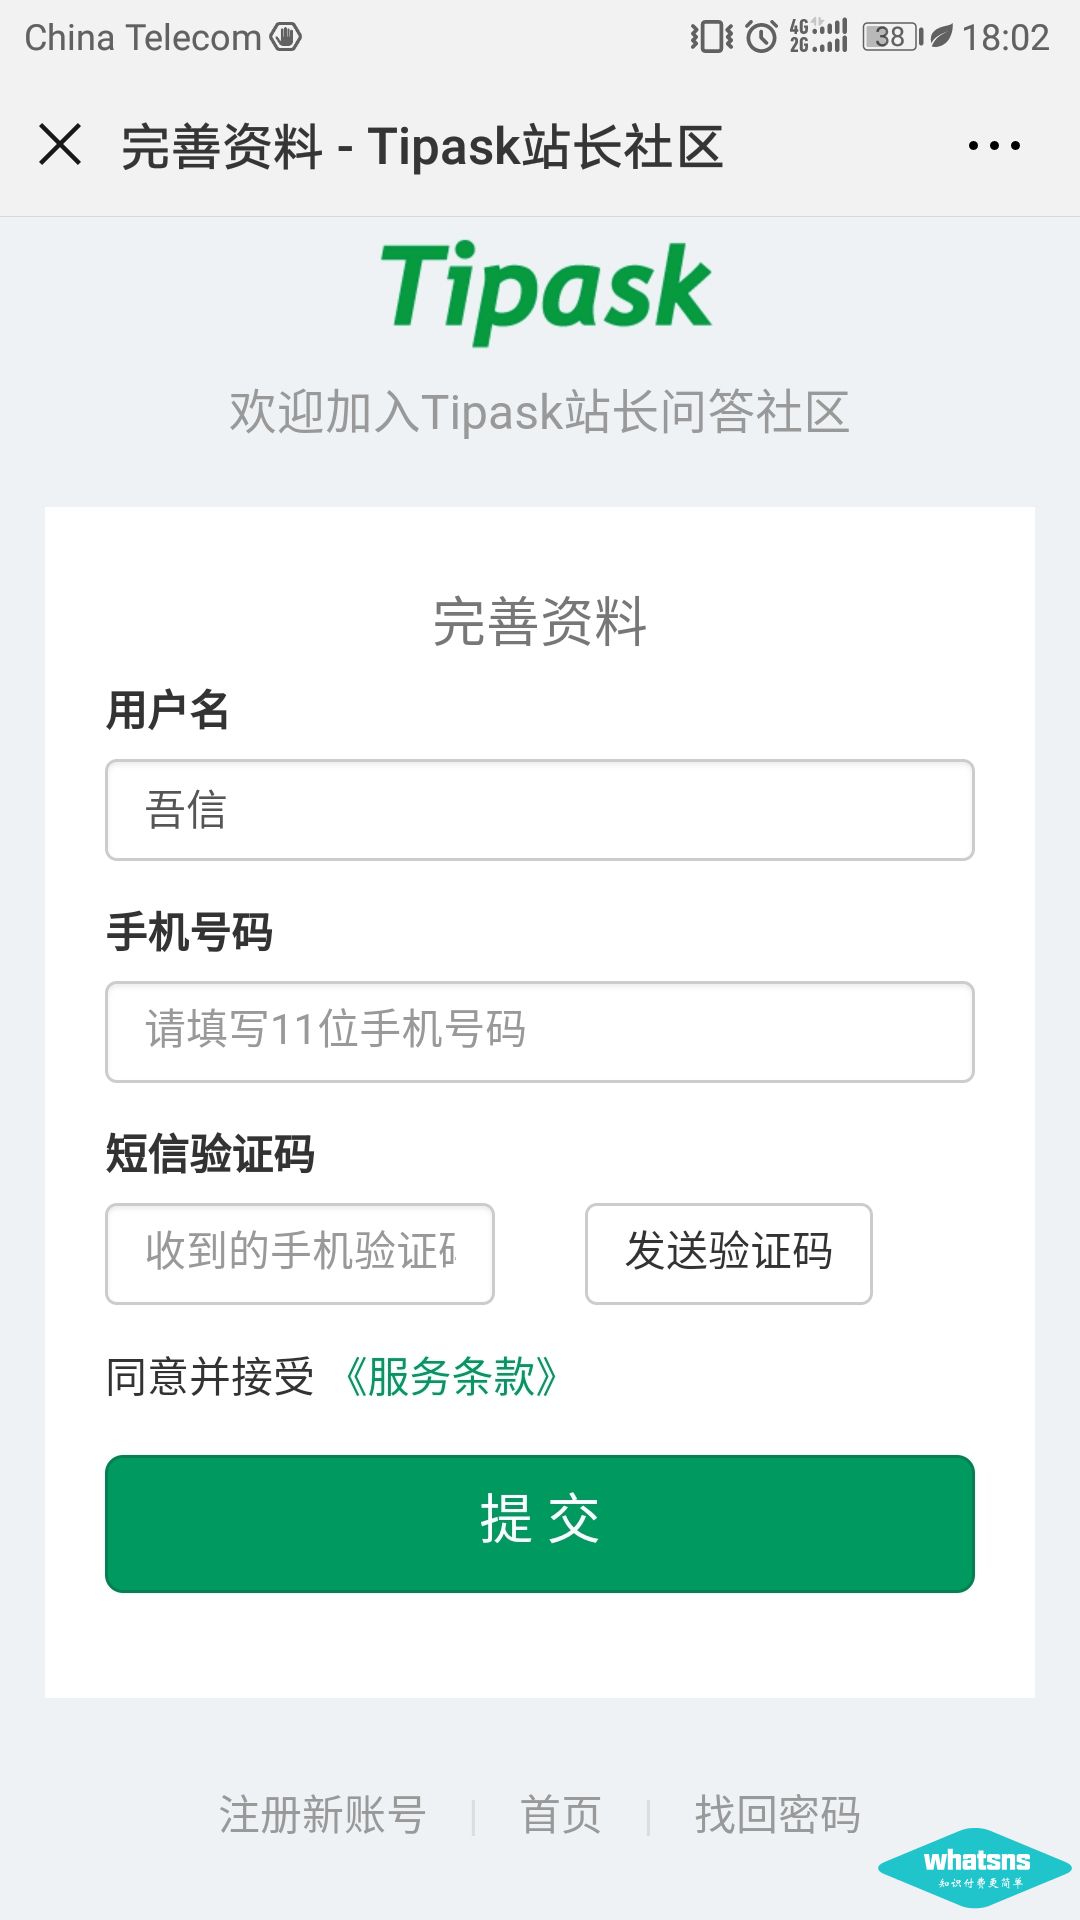Tap the 18:02 clock in status bar
This screenshot has width=1080, height=1920.
pyautogui.click(x=1005, y=38)
